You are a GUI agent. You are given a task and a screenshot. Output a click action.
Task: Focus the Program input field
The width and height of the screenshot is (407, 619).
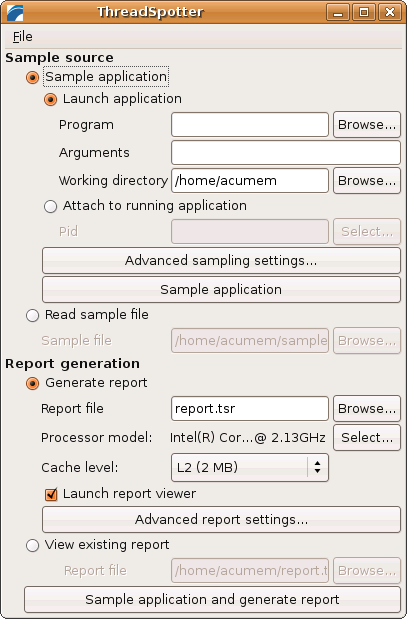(249, 125)
